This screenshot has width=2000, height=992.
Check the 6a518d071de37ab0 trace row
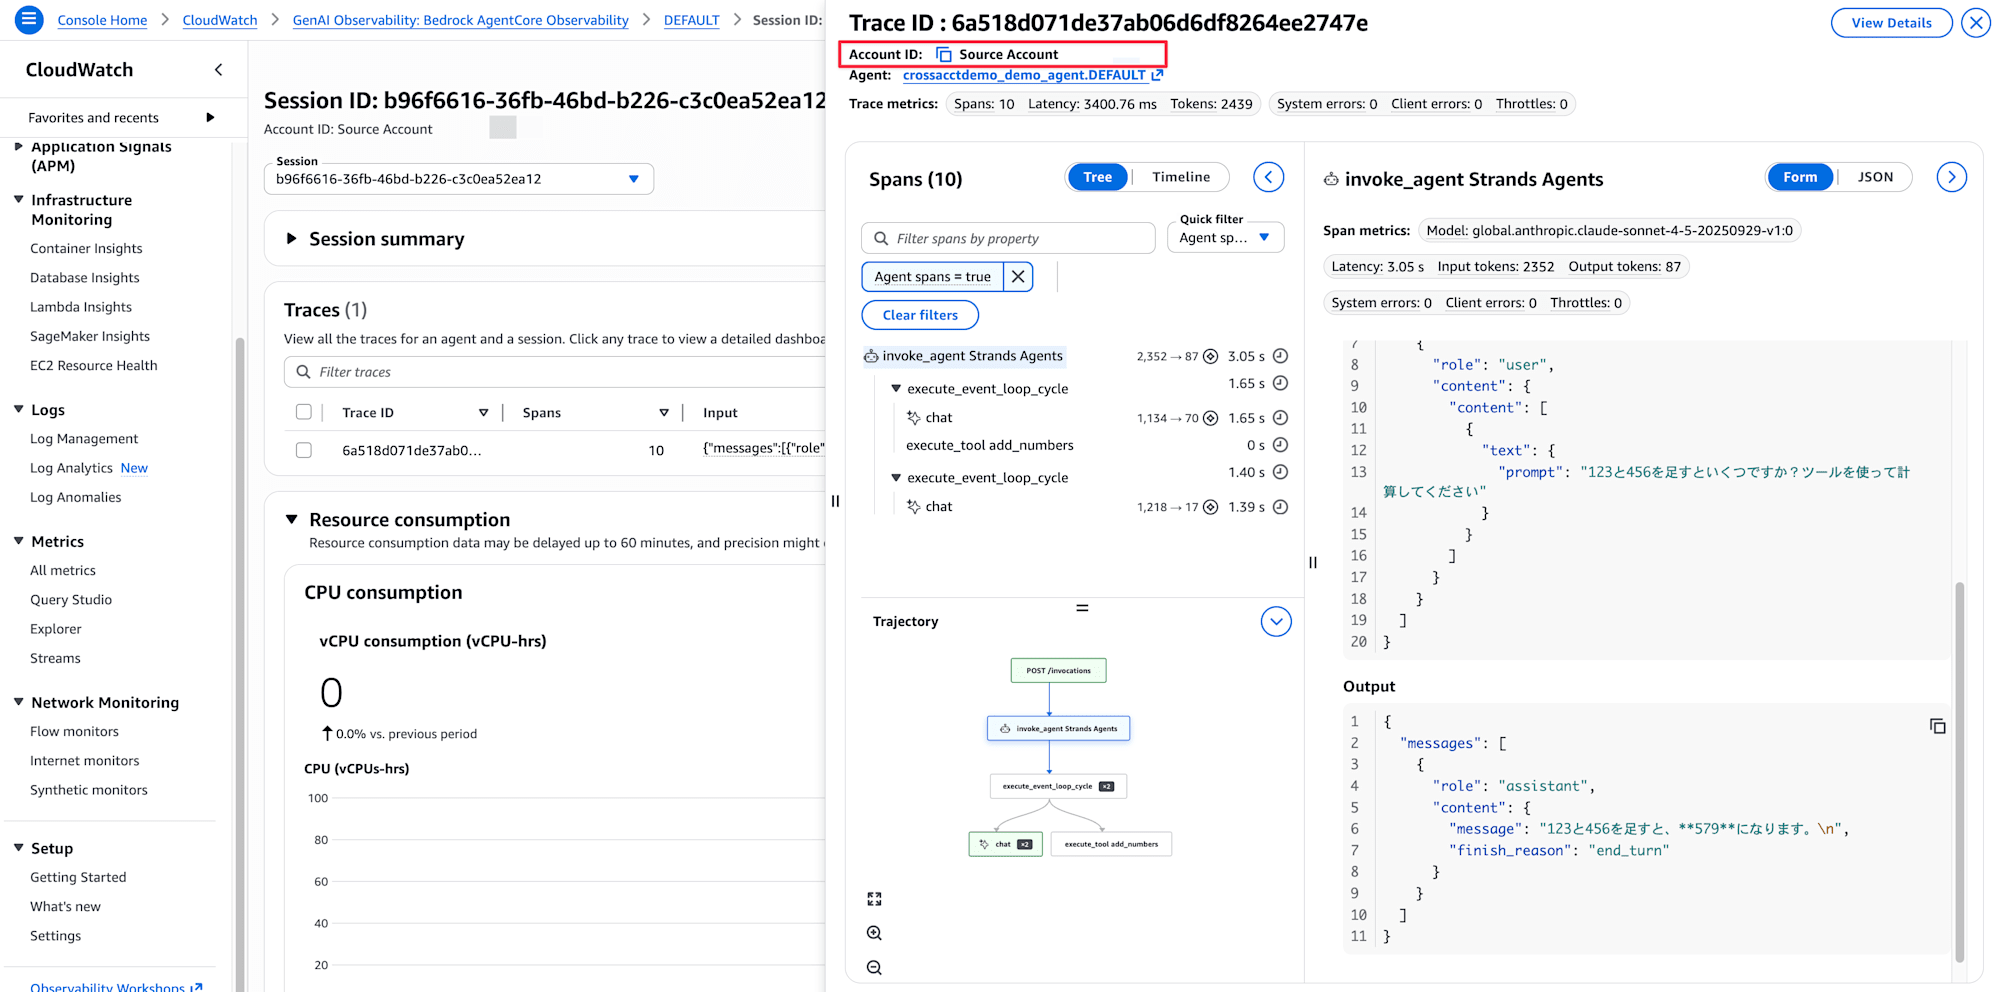click(x=304, y=450)
